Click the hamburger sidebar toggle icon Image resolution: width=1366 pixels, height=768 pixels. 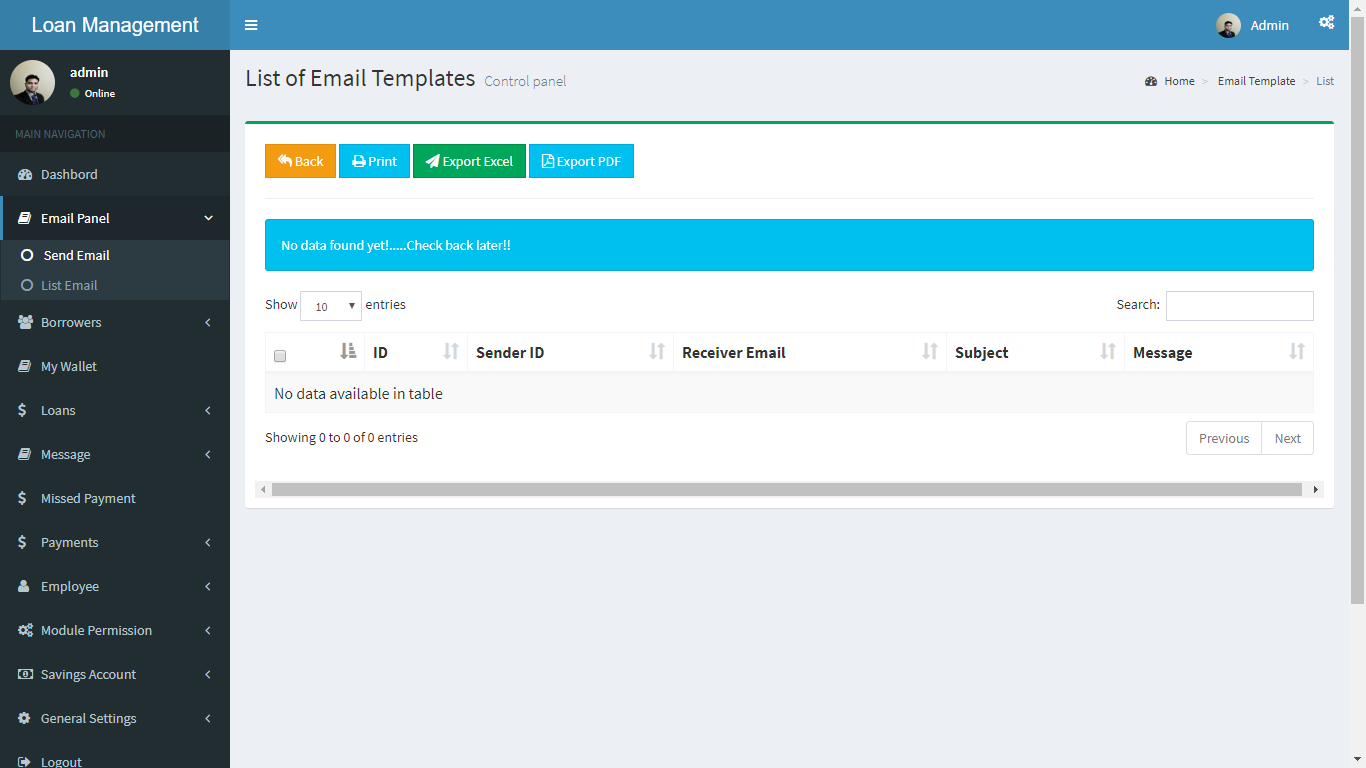click(251, 25)
